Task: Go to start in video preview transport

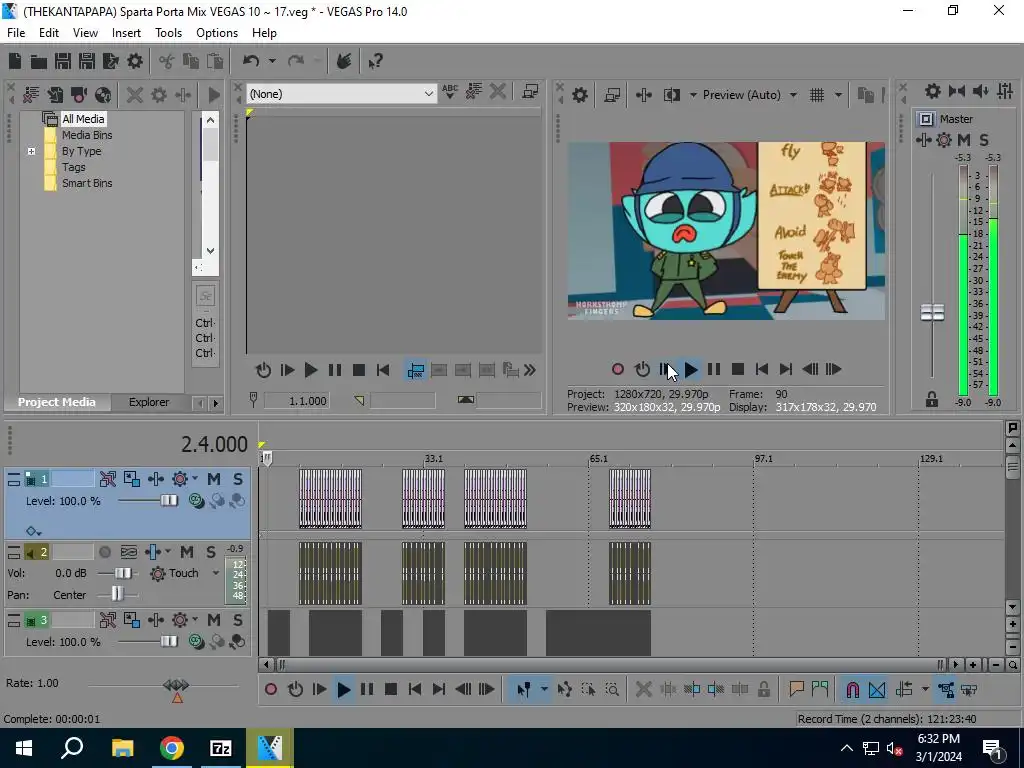Action: click(x=761, y=370)
